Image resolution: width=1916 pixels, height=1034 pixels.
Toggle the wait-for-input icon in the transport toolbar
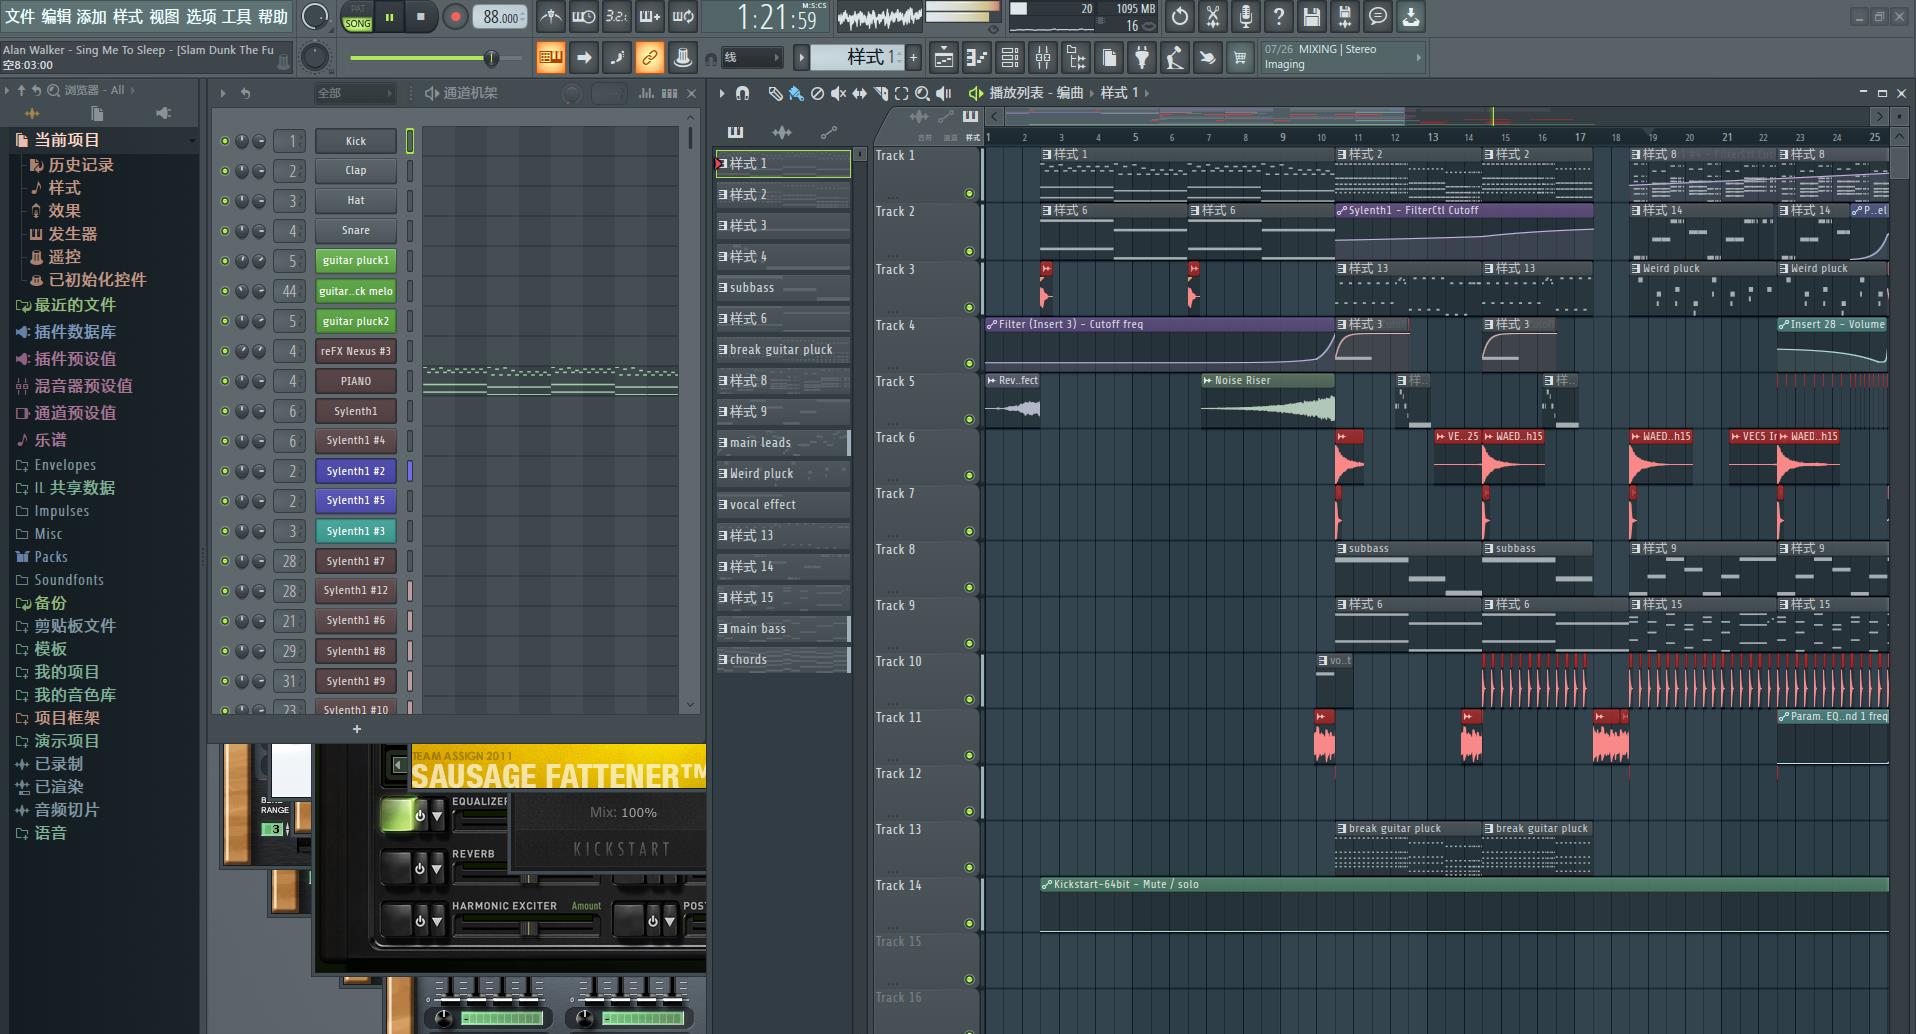[x=584, y=17]
